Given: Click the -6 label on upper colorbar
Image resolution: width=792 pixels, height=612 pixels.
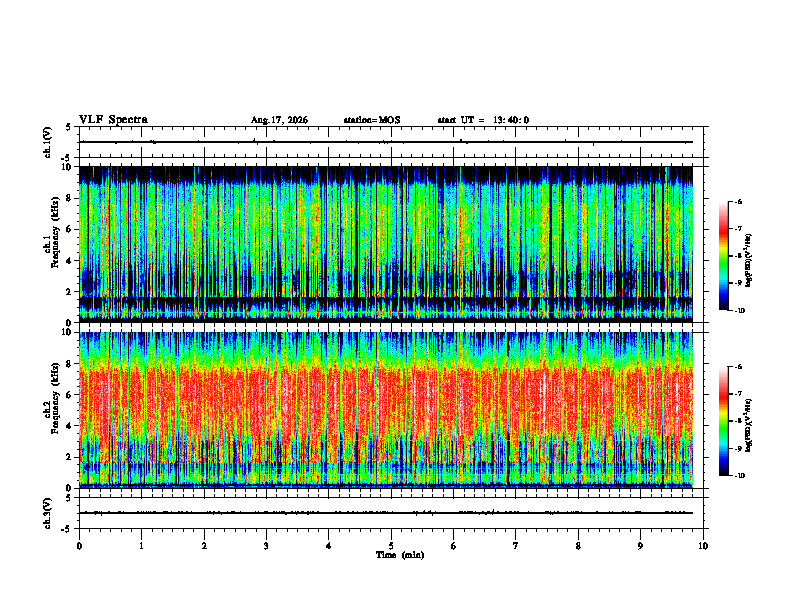Looking at the screenshot, I should point(739,202).
